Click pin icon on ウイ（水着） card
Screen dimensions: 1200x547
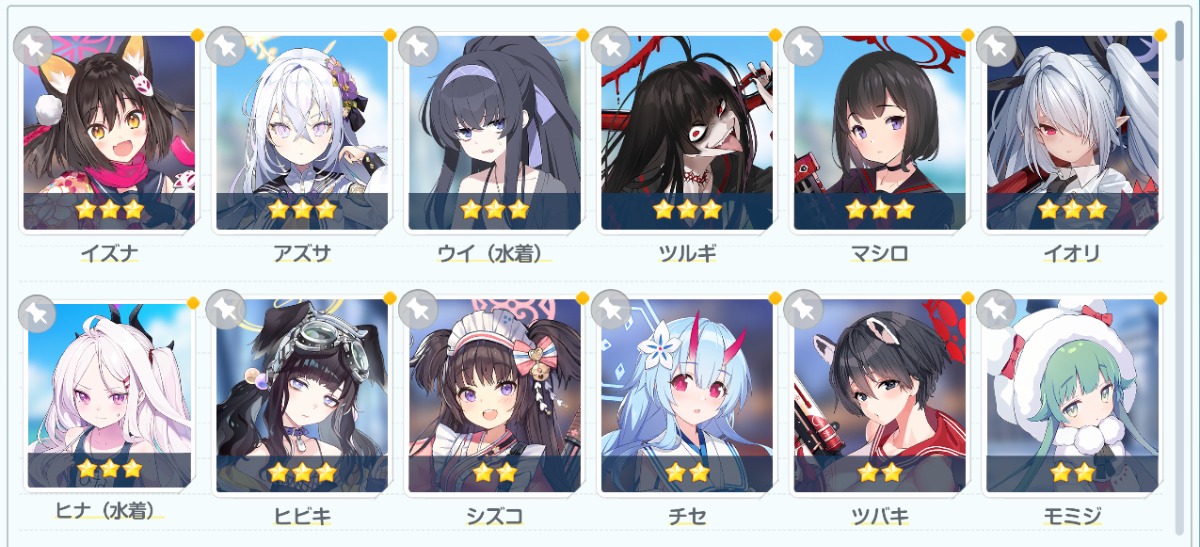[x=418, y=45]
